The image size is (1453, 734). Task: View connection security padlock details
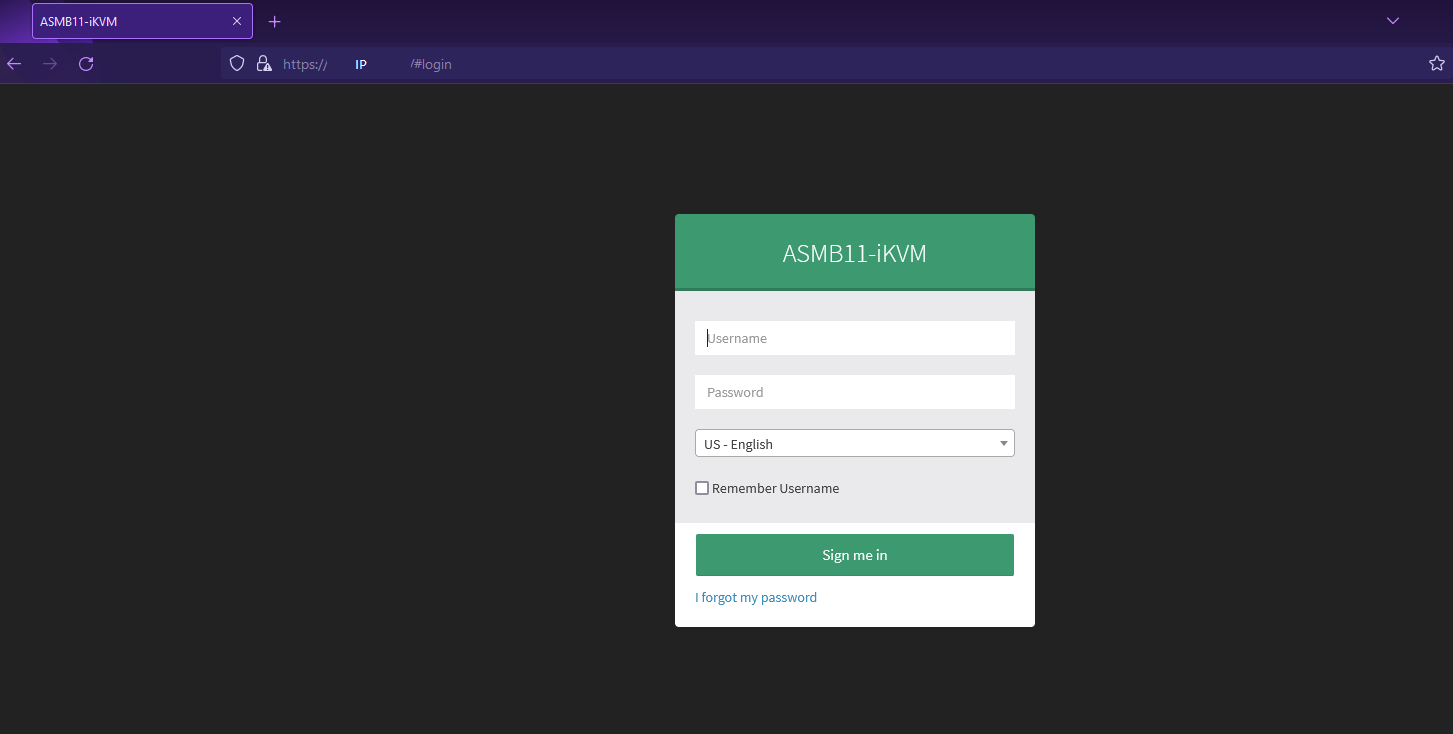tap(264, 64)
